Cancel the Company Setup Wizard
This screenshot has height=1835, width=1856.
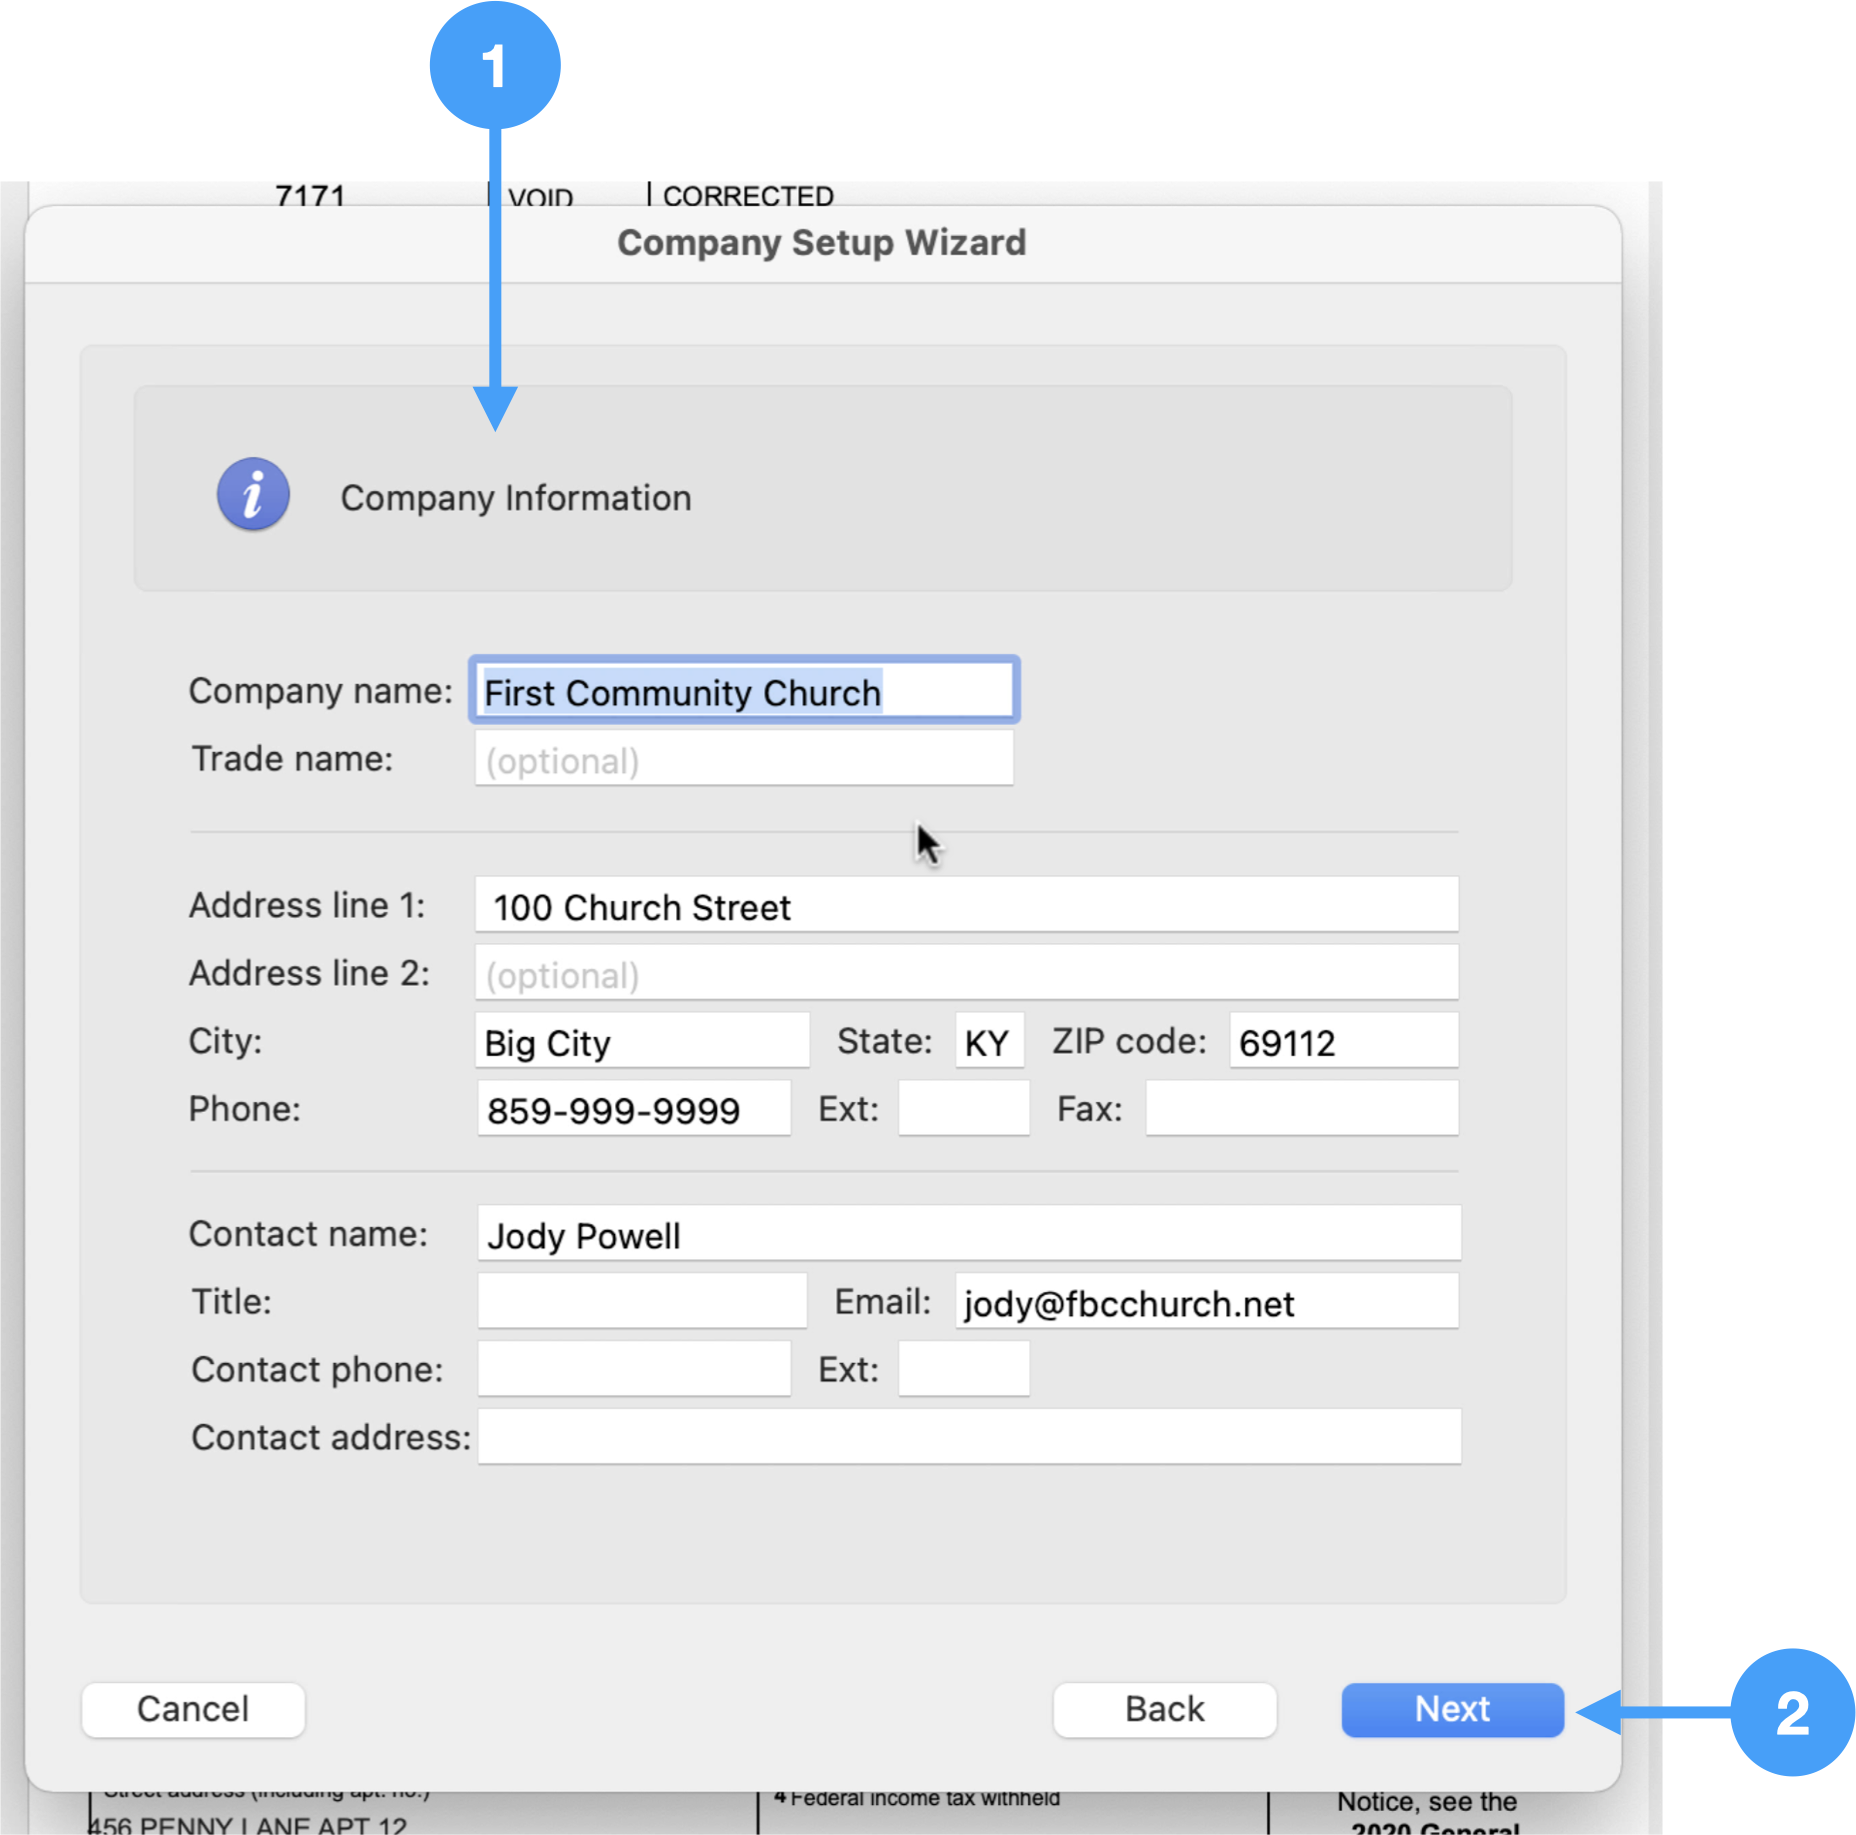[x=193, y=1709]
